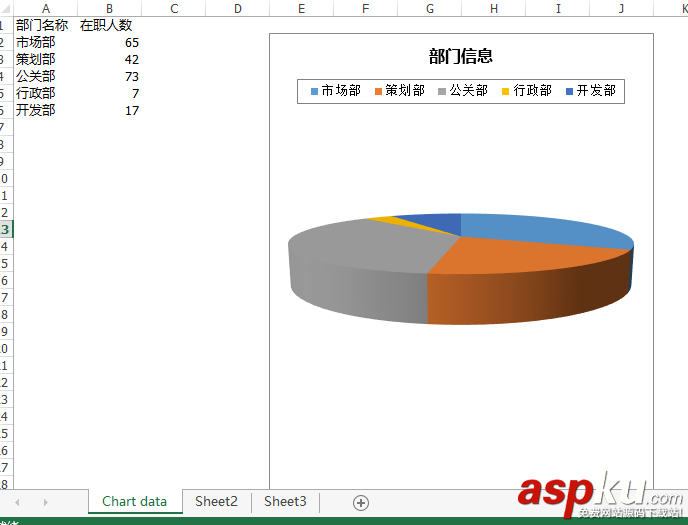Select cell containing 开发部 in column A
The width and height of the screenshot is (688, 525).
(46, 110)
